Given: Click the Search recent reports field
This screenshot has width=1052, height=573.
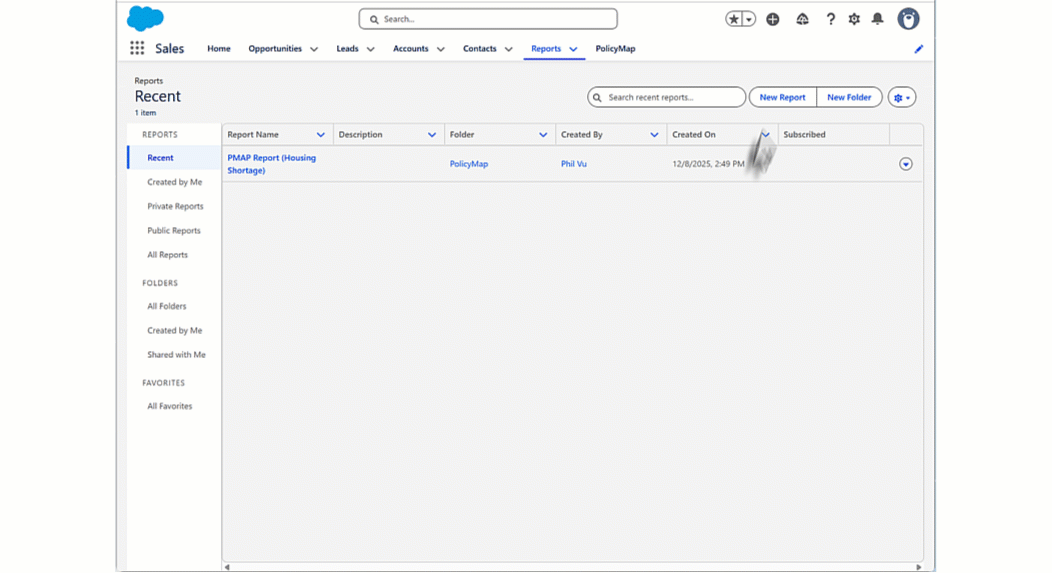Looking at the screenshot, I should coord(666,97).
